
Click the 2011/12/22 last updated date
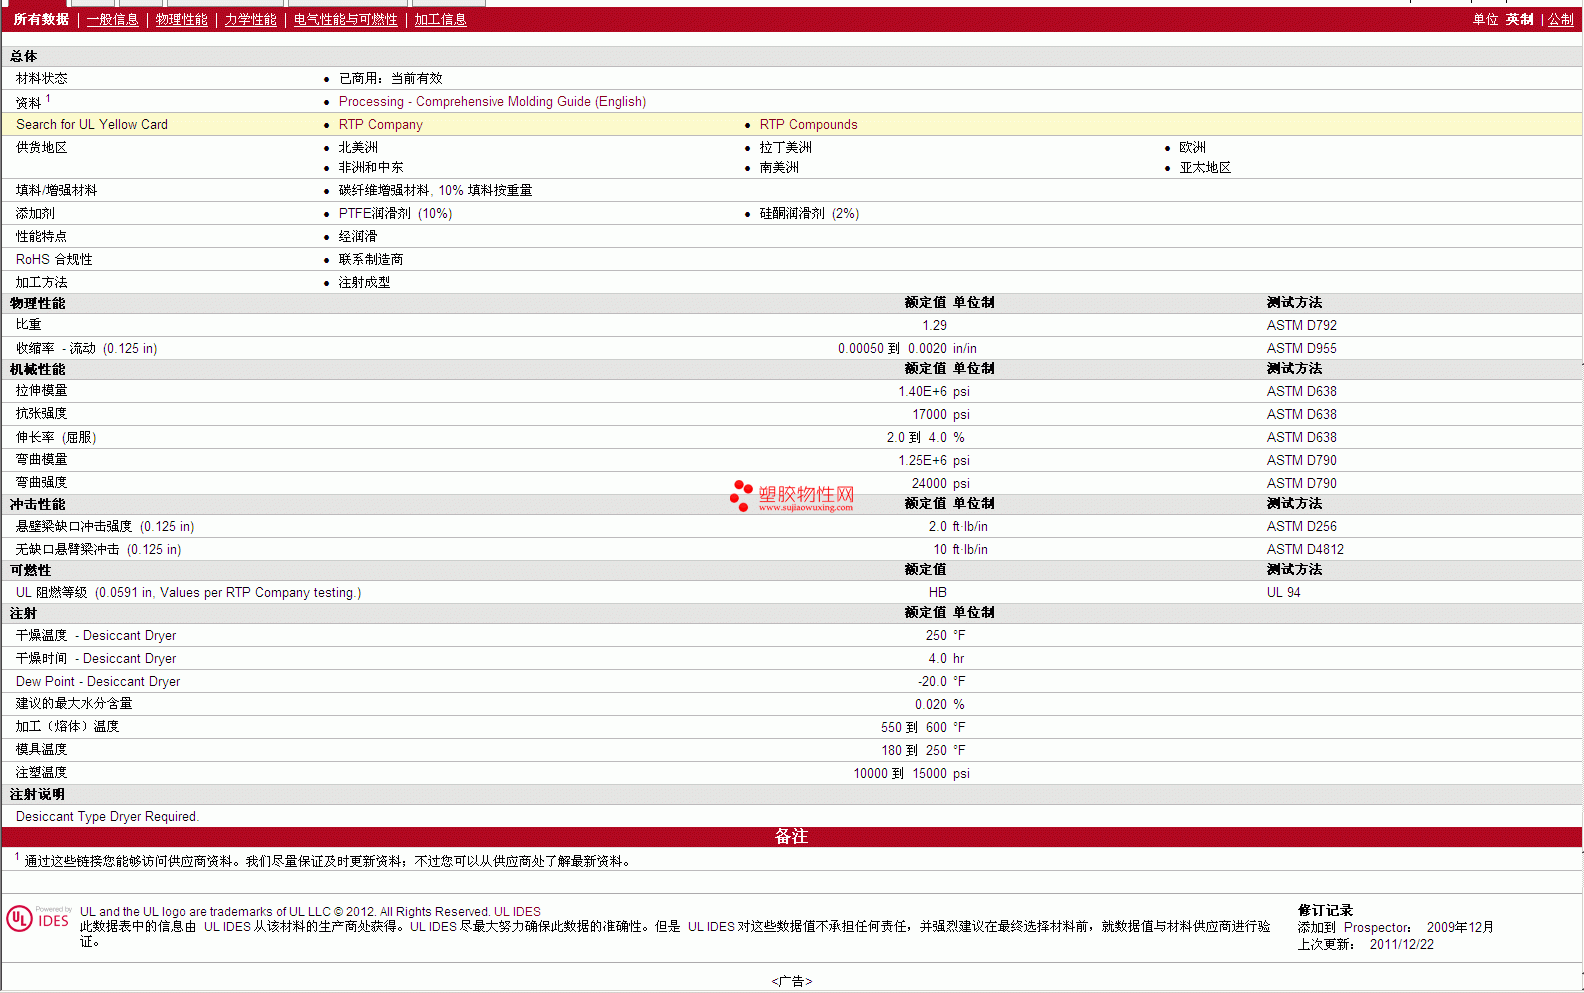pyautogui.click(x=1401, y=944)
